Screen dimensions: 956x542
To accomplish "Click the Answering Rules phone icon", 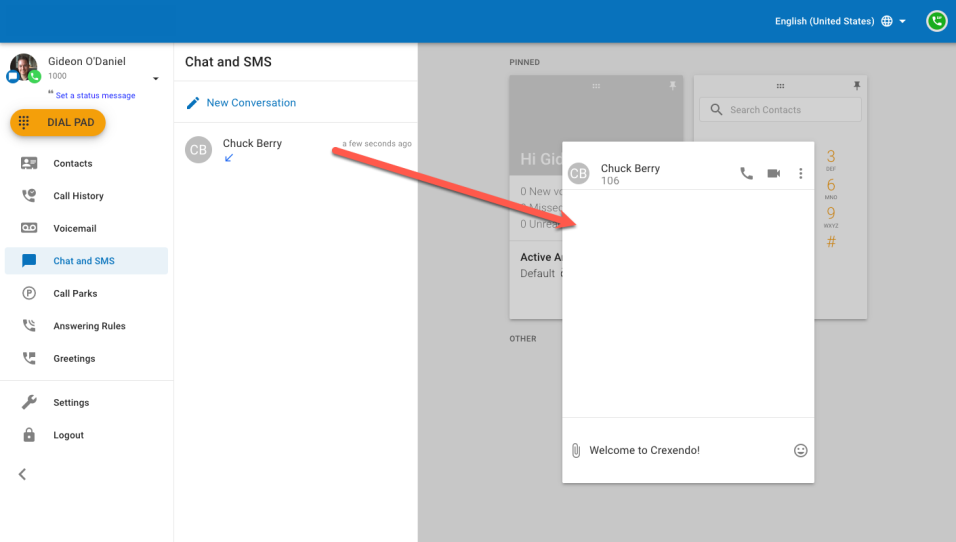I will tap(29, 326).
